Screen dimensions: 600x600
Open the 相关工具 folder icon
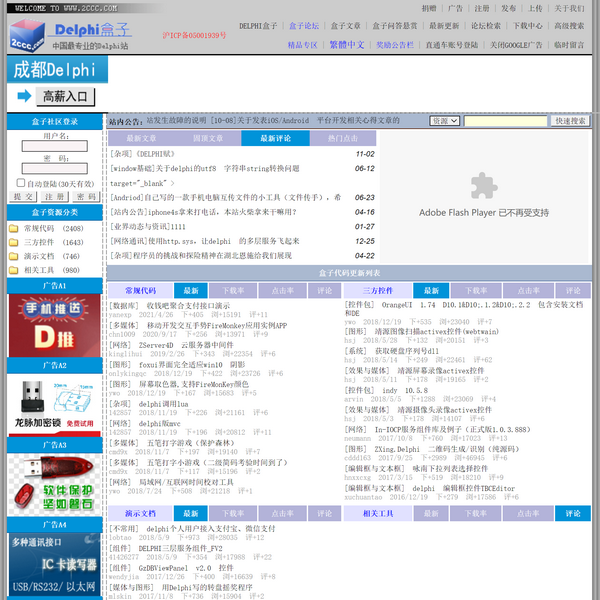click(x=15, y=271)
